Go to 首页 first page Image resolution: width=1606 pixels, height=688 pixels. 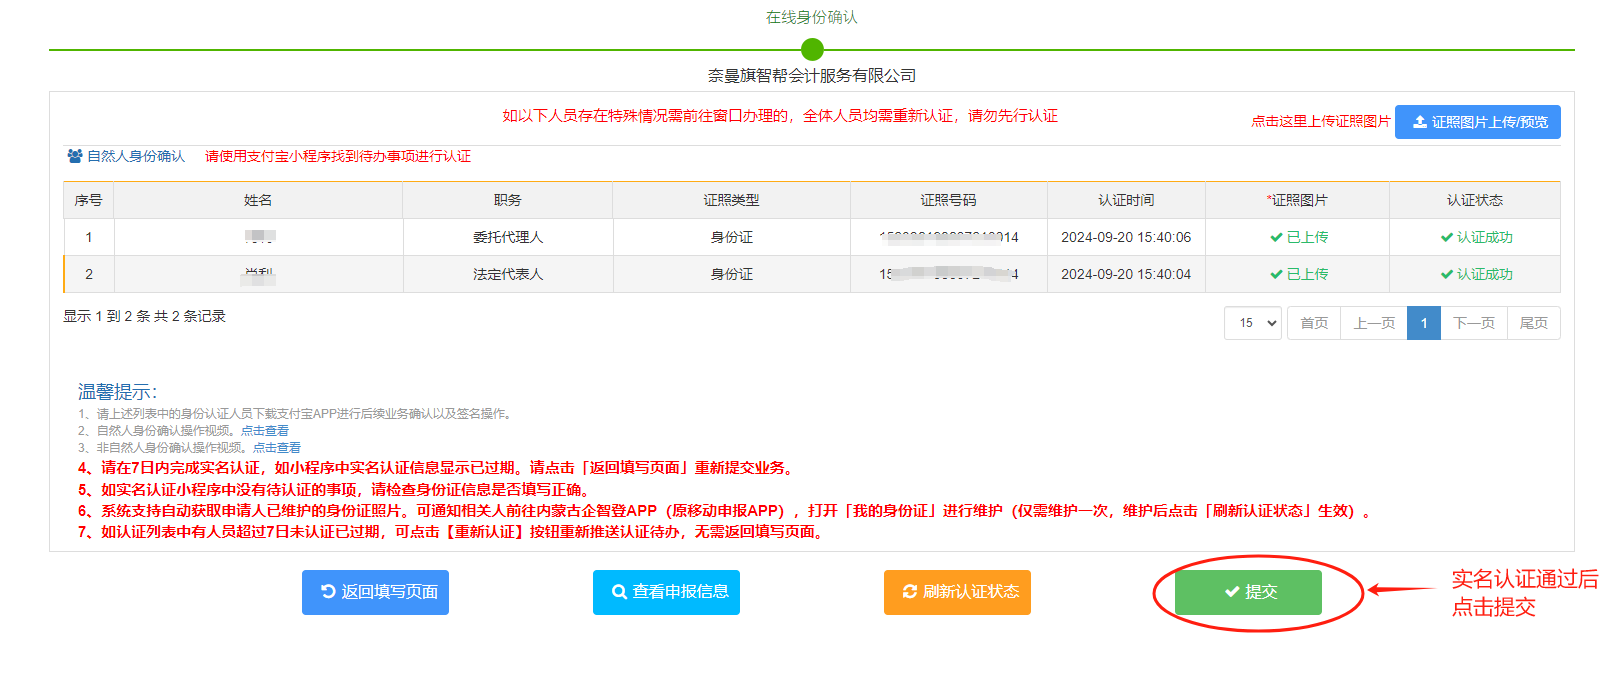pyautogui.click(x=1313, y=323)
